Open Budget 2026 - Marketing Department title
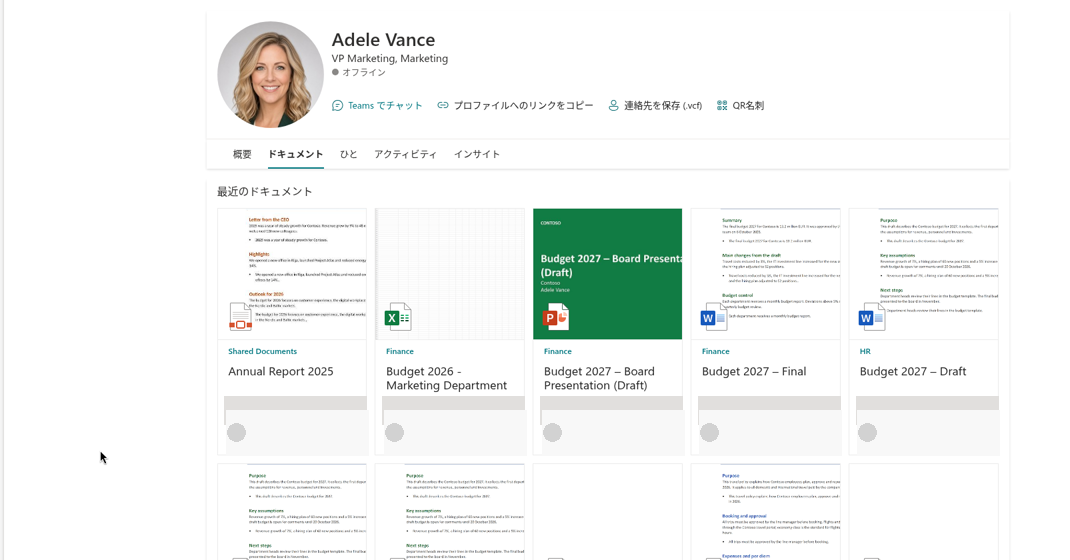The image size is (1070, 560). pyautogui.click(x=446, y=379)
